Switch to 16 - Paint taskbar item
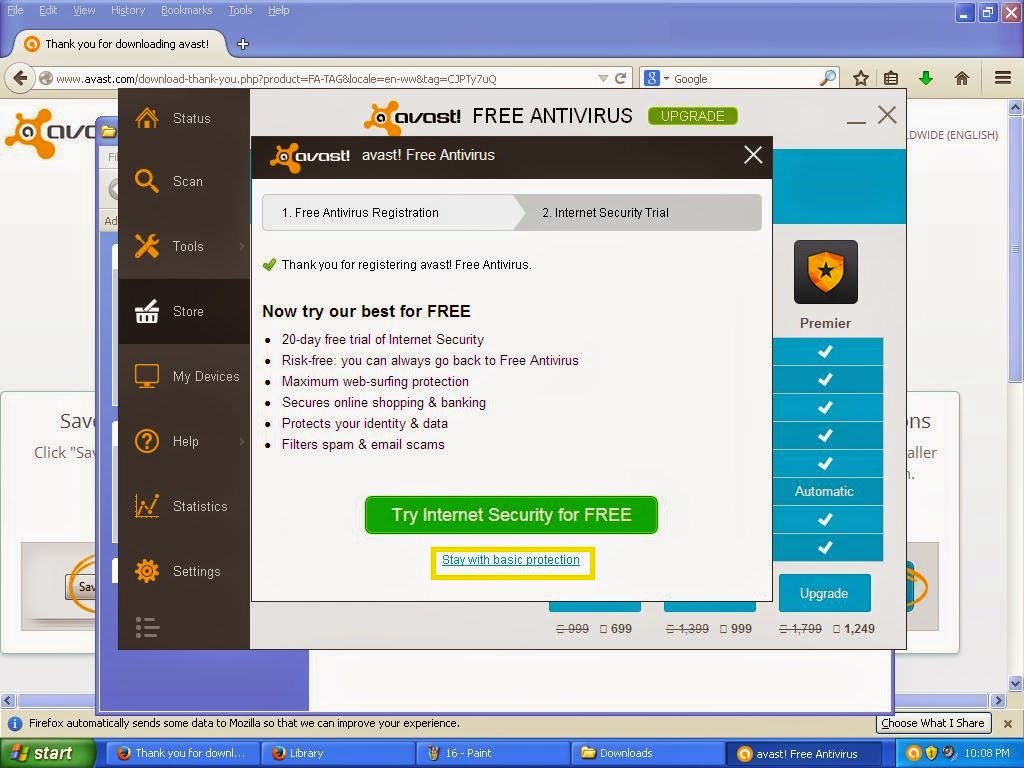This screenshot has width=1024, height=768. pyautogui.click(x=492, y=753)
